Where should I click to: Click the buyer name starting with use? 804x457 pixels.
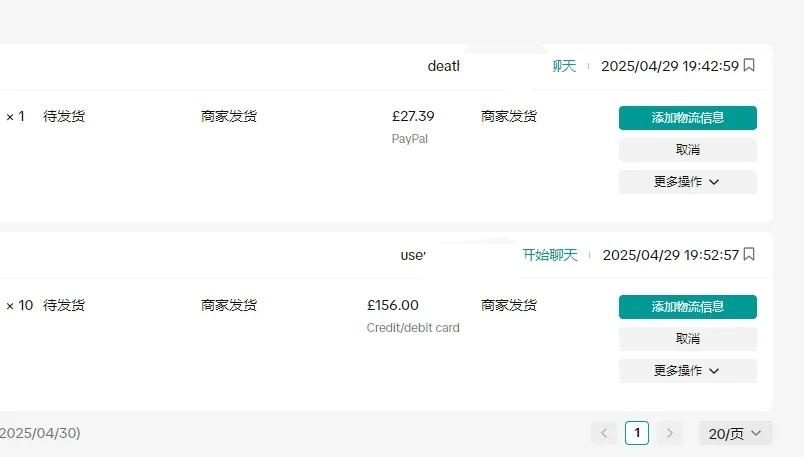(x=413, y=255)
